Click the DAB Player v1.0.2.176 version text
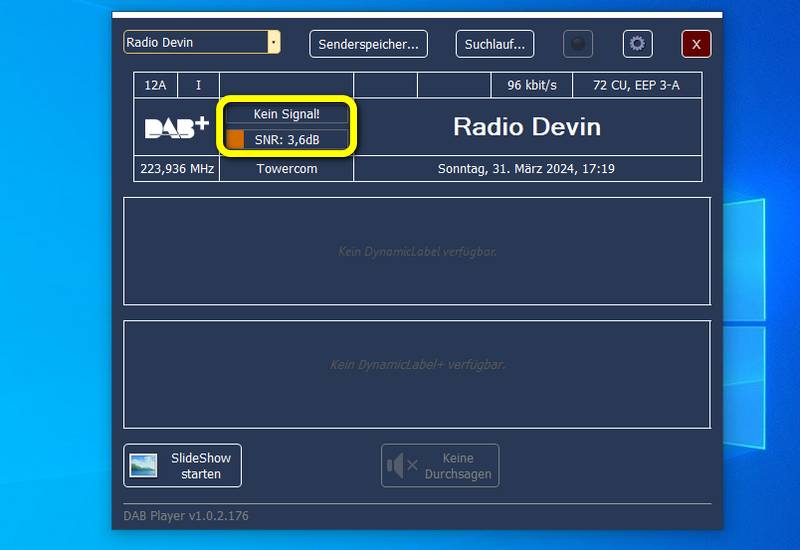The image size is (800, 550). coord(186,516)
